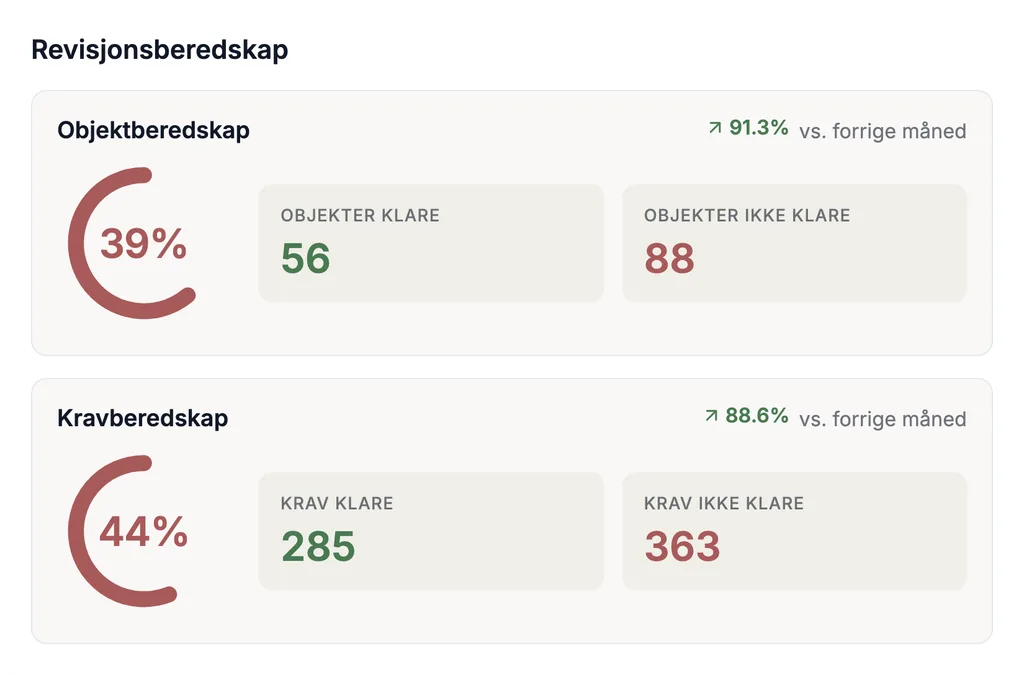Image resolution: width=1024 pixels, height=675 pixels.
Task: Open the Objekter klare card
Action: point(431,243)
